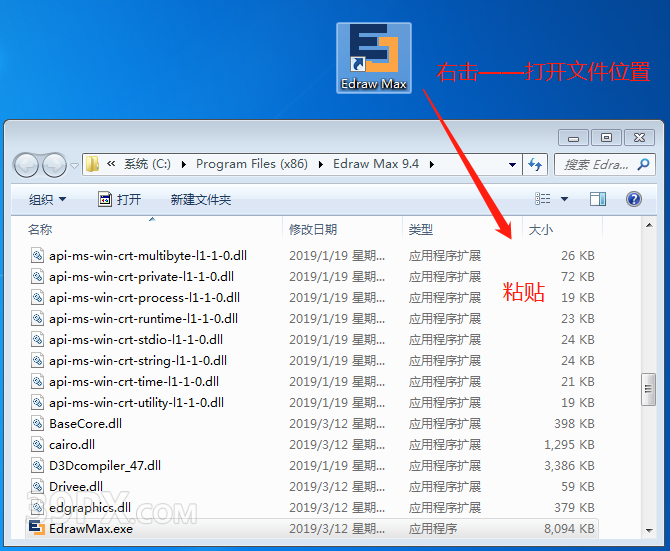This screenshot has height=551, width=670.
Task: Sort by 名称 column header
Action: [x=40, y=230]
